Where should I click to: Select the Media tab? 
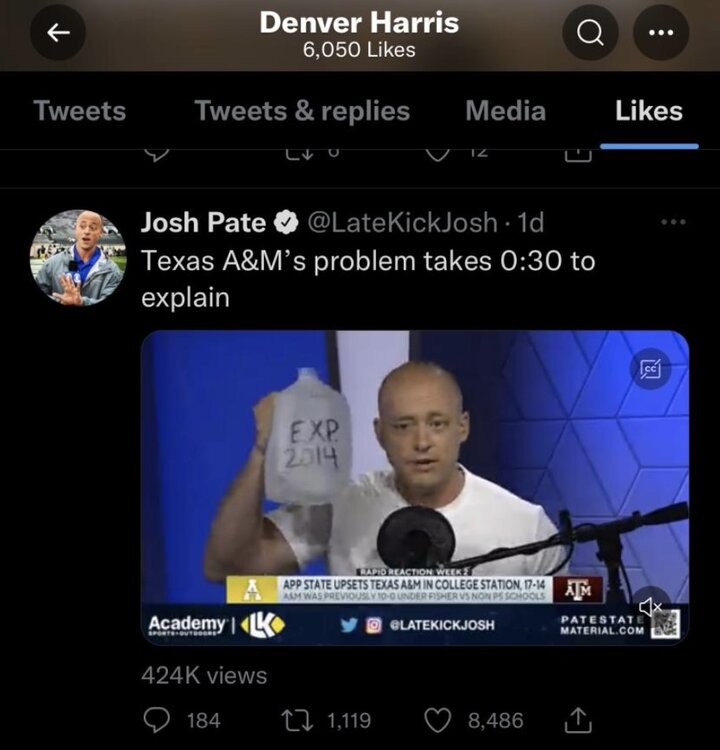[505, 111]
